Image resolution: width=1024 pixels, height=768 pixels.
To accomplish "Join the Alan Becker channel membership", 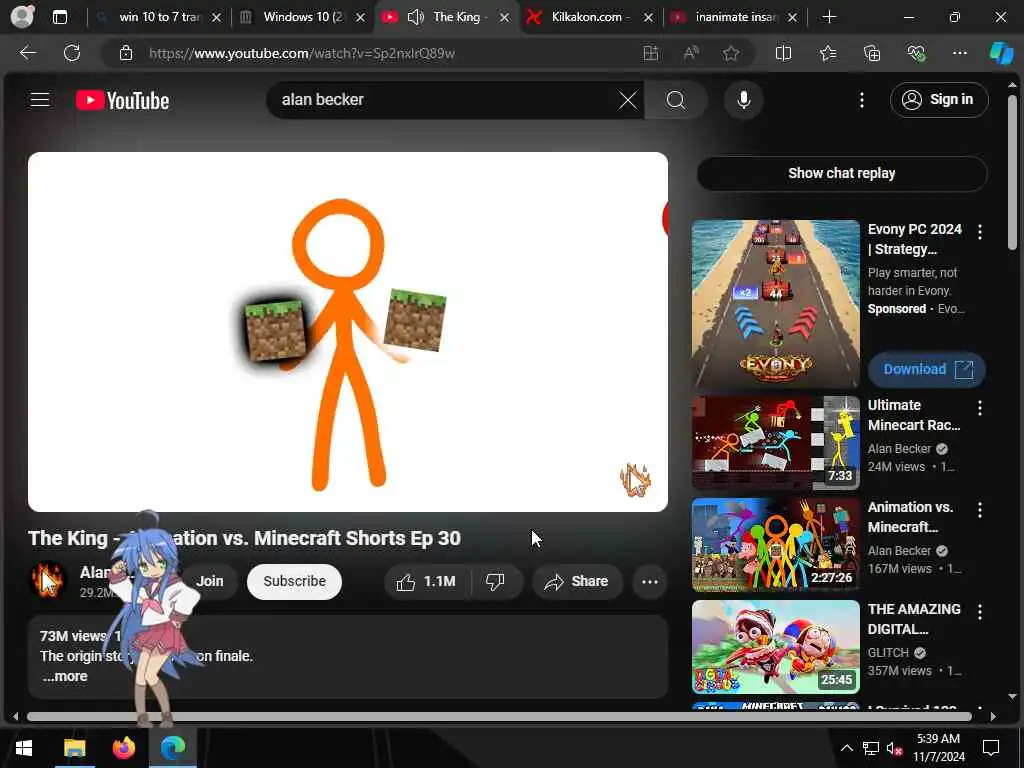I will [209, 581].
